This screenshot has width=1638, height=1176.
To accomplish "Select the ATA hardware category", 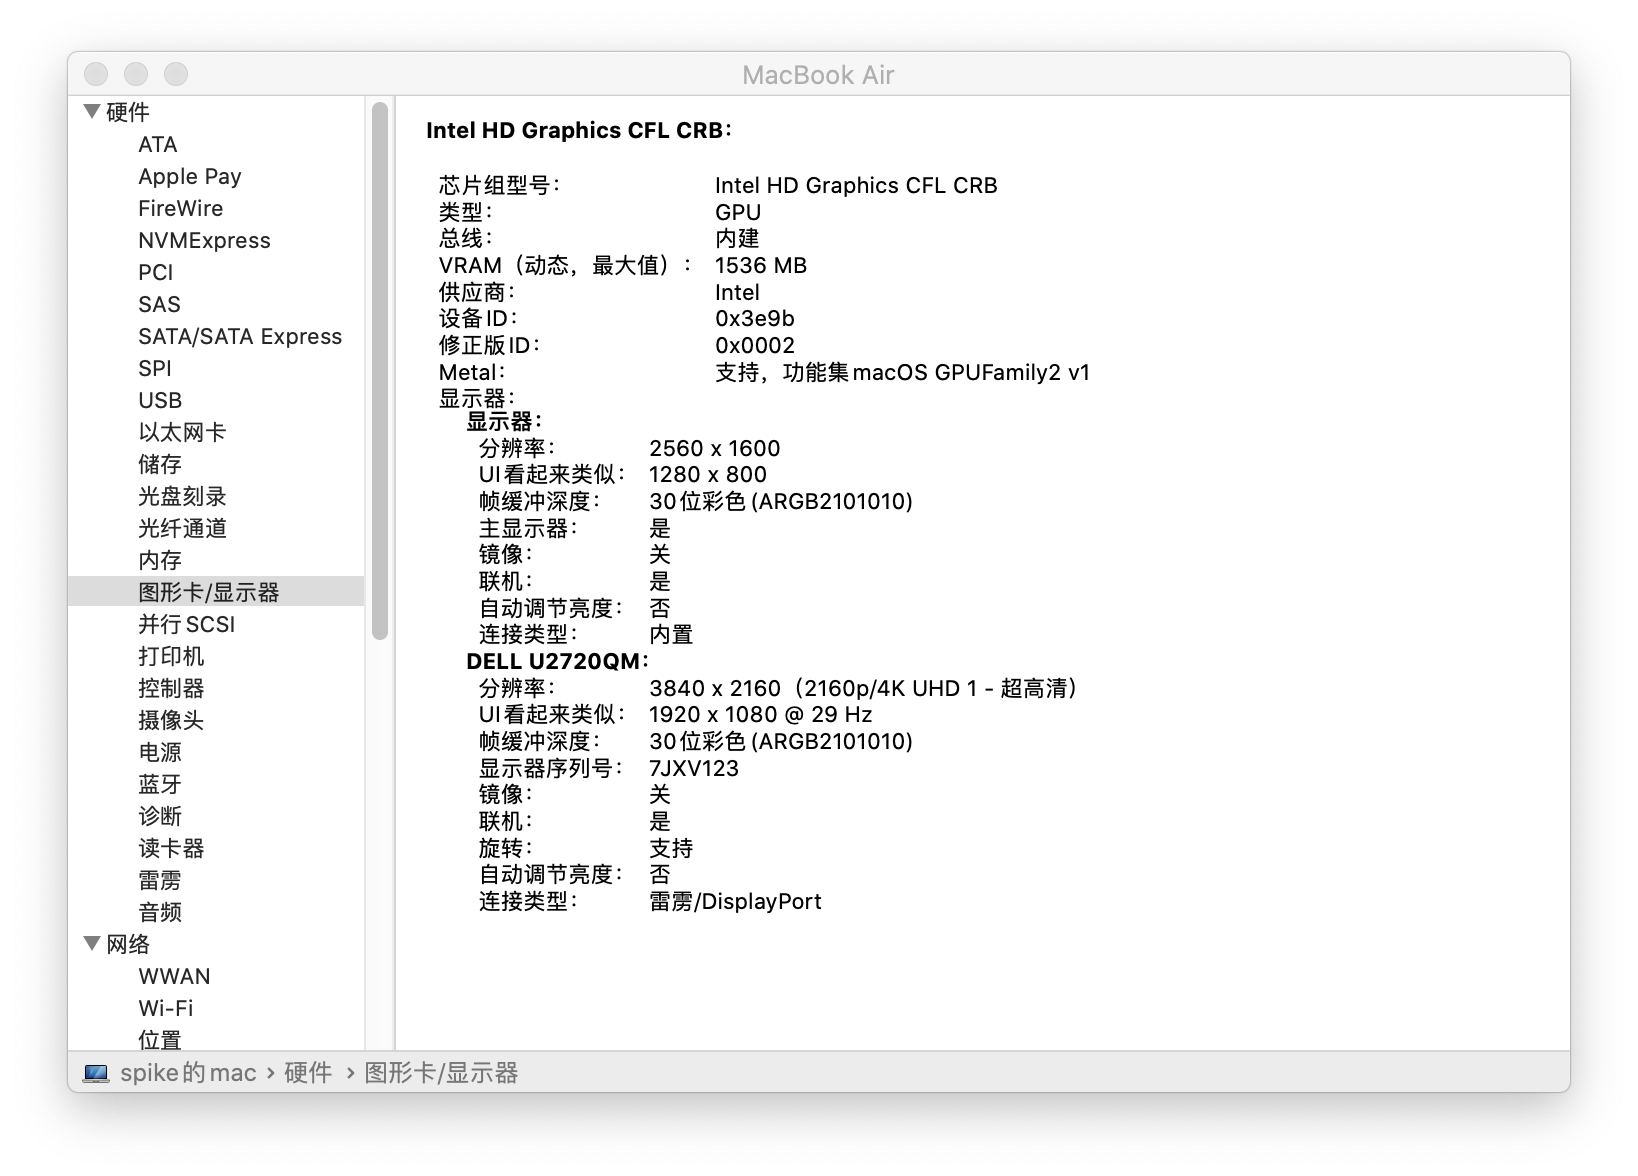I will pos(158,144).
